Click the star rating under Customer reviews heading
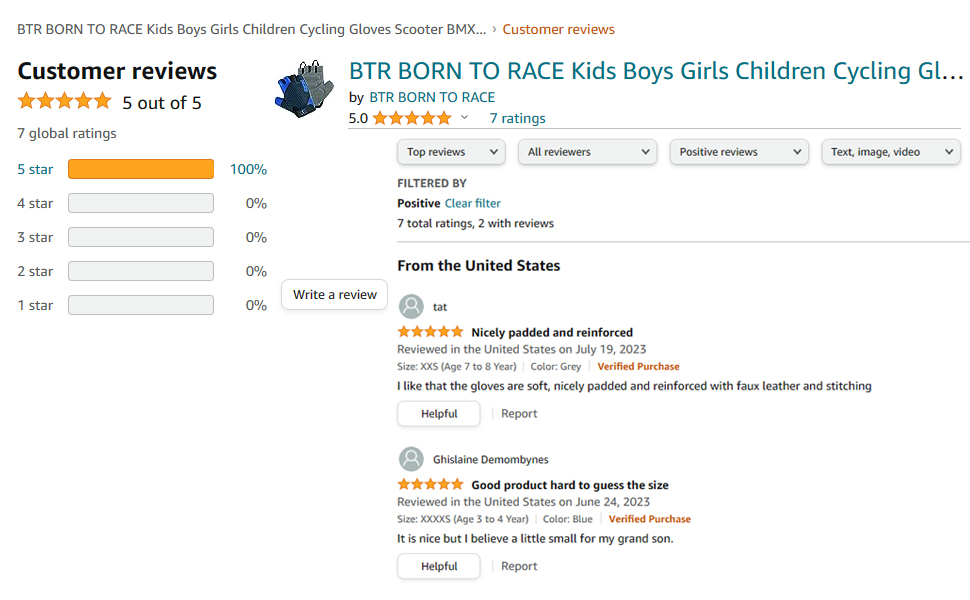The height and width of the screenshot is (600, 970). [64, 102]
